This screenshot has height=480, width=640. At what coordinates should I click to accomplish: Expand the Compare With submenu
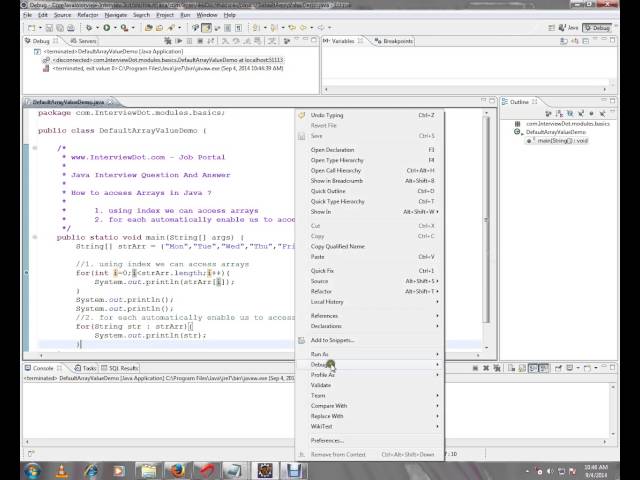click(371, 406)
